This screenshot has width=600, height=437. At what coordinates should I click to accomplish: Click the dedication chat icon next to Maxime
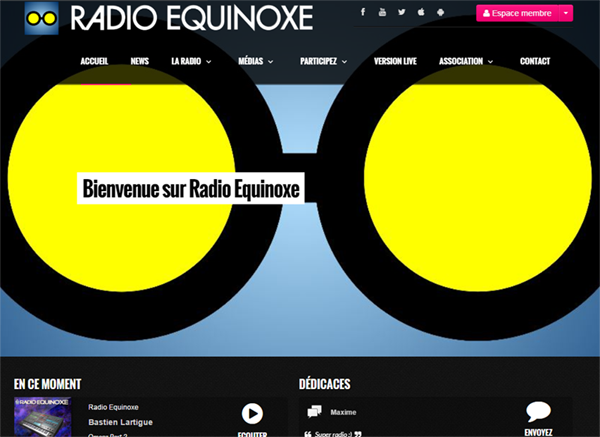click(x=315, y=412)
